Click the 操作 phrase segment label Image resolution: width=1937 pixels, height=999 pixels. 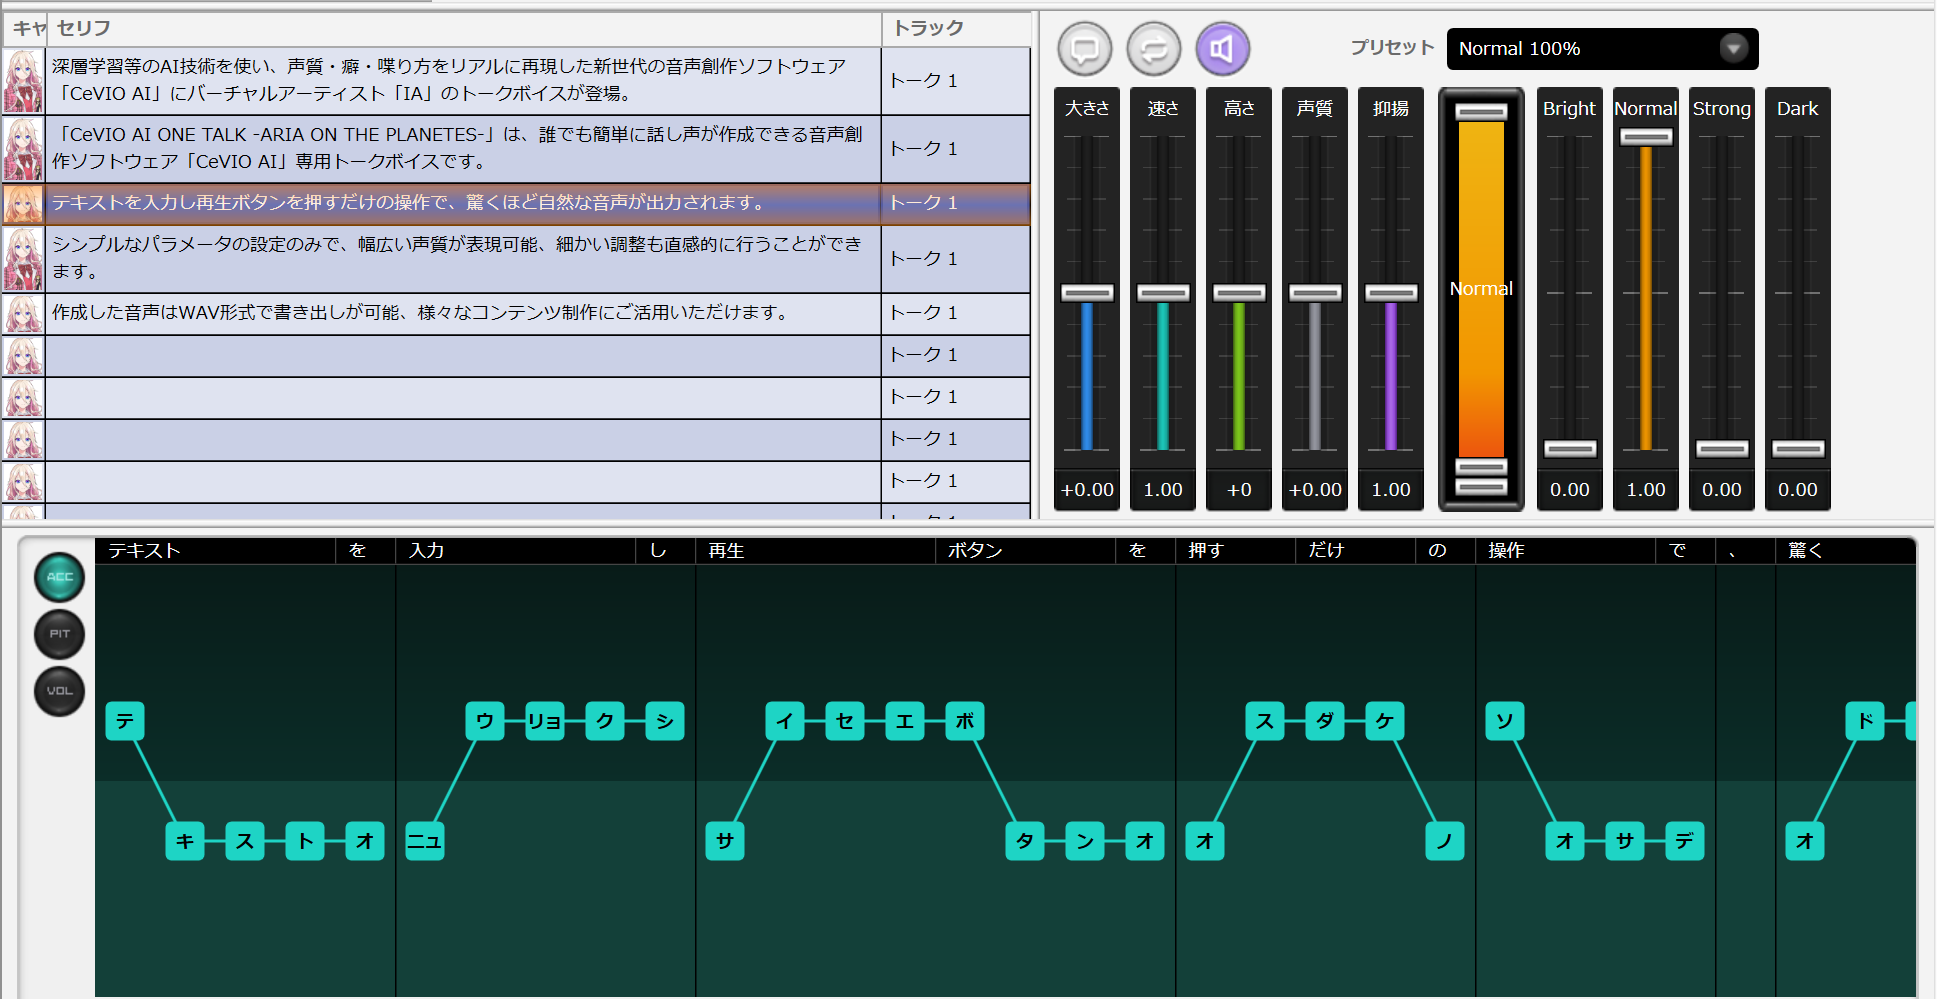coord(1566,551)
